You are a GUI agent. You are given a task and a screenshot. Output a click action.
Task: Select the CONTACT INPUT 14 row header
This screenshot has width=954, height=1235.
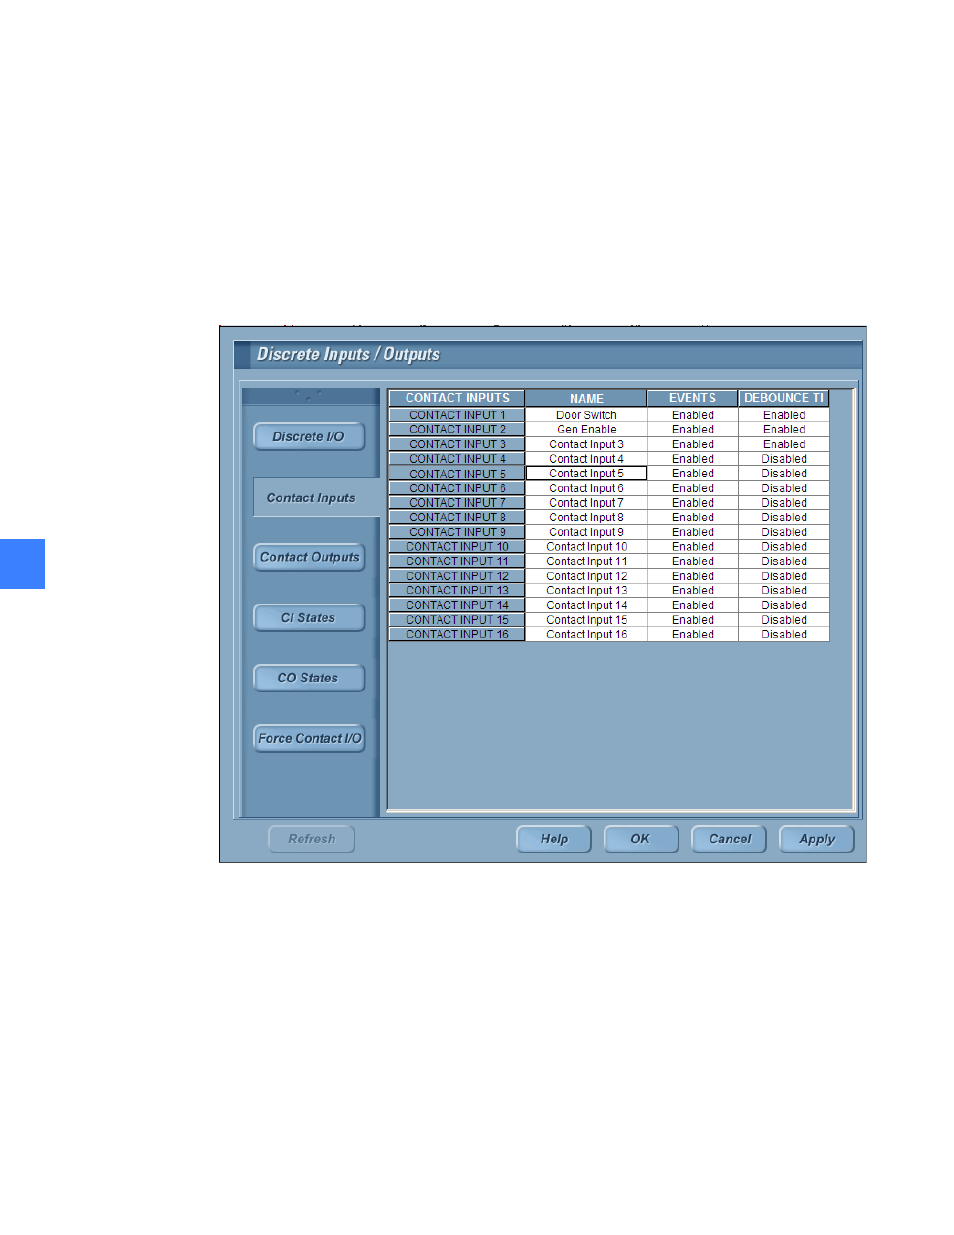(457, 606)
